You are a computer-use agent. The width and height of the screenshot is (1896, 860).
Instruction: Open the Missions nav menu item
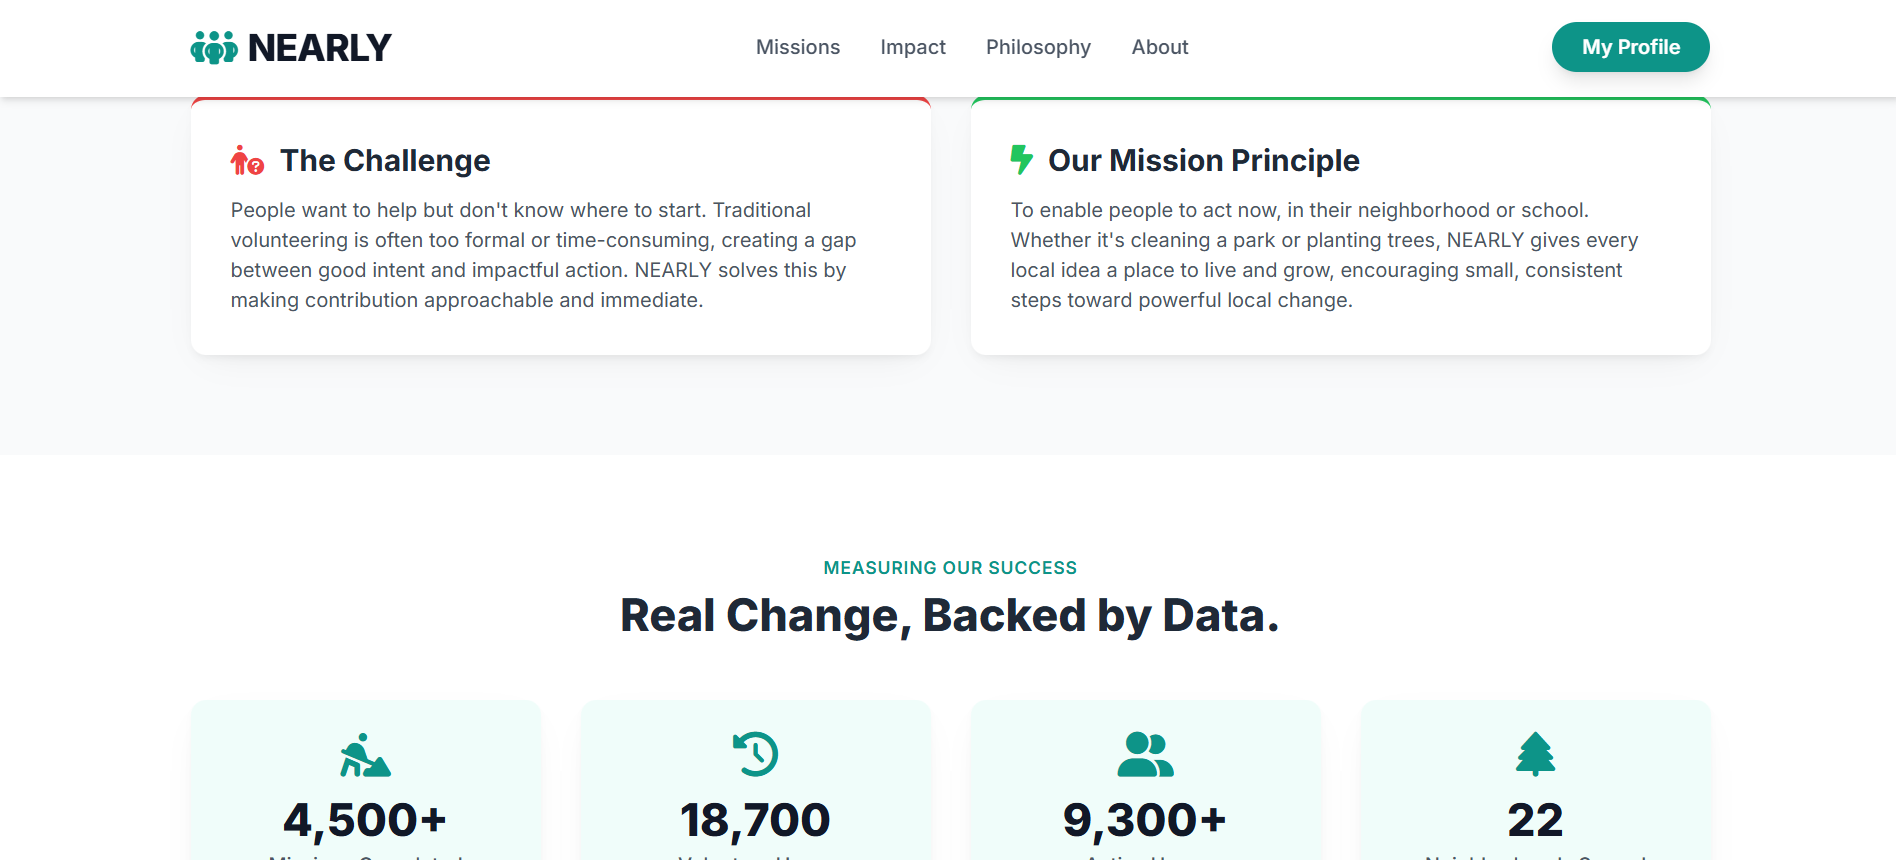pyautogui.click(x=797, y=47)
